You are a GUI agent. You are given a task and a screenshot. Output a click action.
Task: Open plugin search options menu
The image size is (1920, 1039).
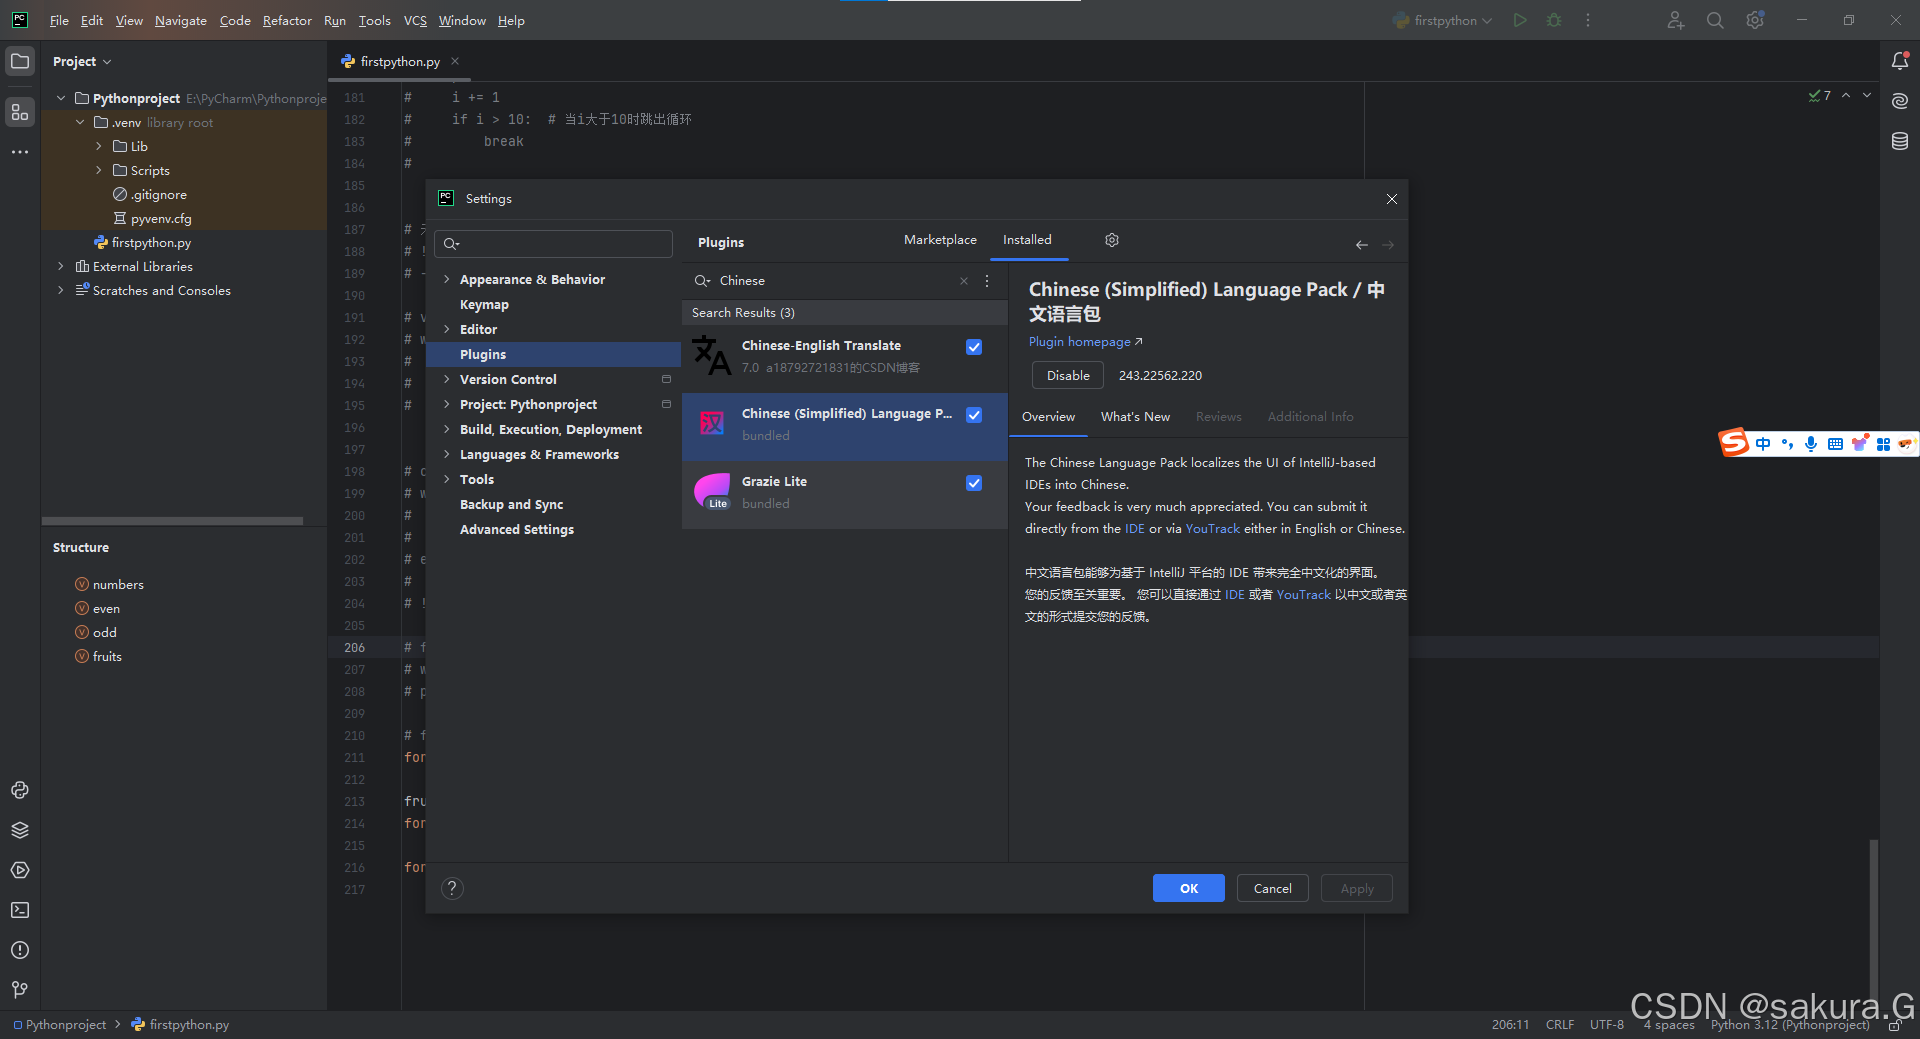987,281
